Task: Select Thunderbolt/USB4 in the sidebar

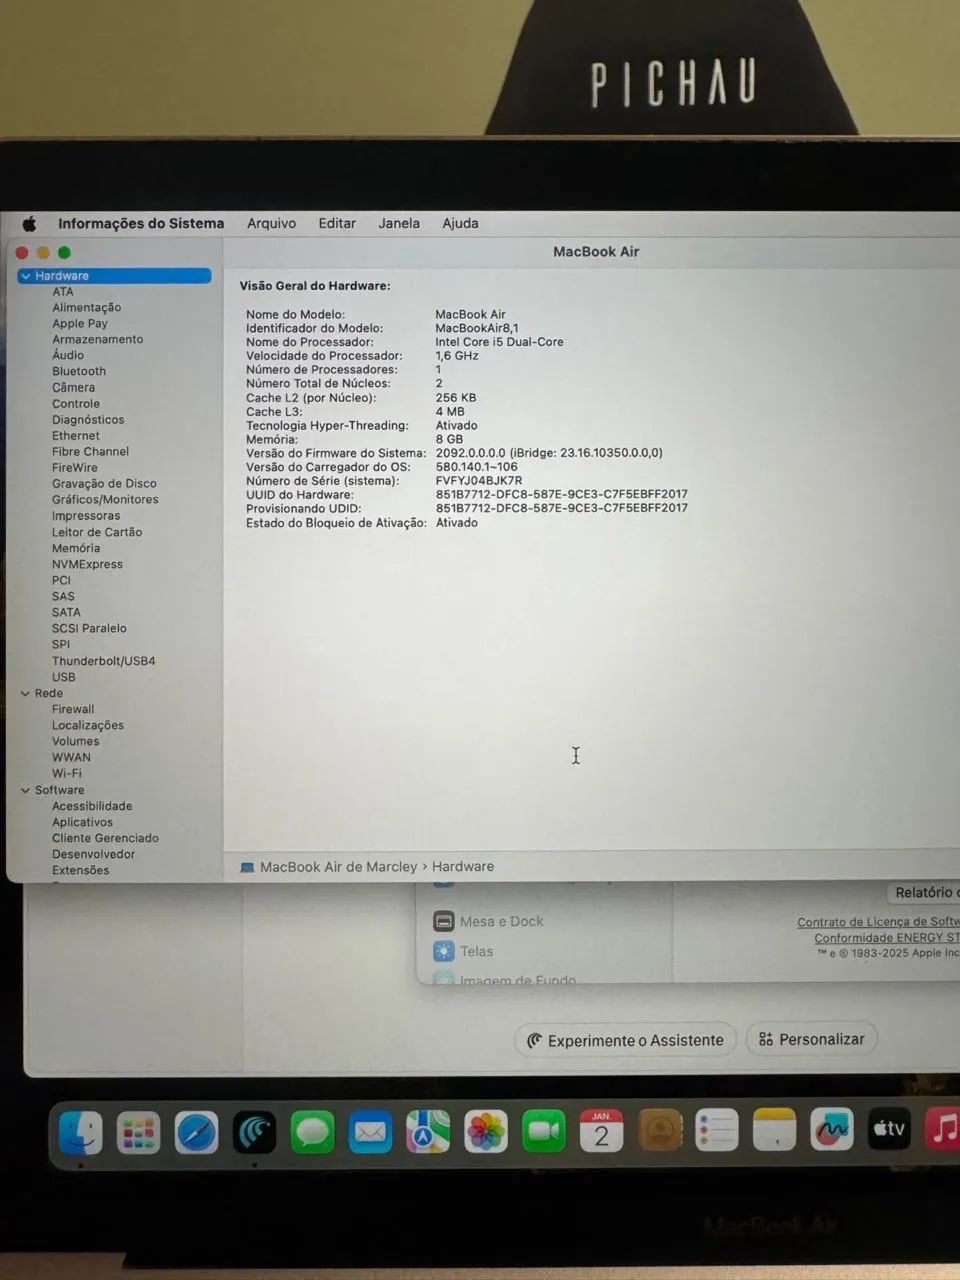Action: click(104, 661)
